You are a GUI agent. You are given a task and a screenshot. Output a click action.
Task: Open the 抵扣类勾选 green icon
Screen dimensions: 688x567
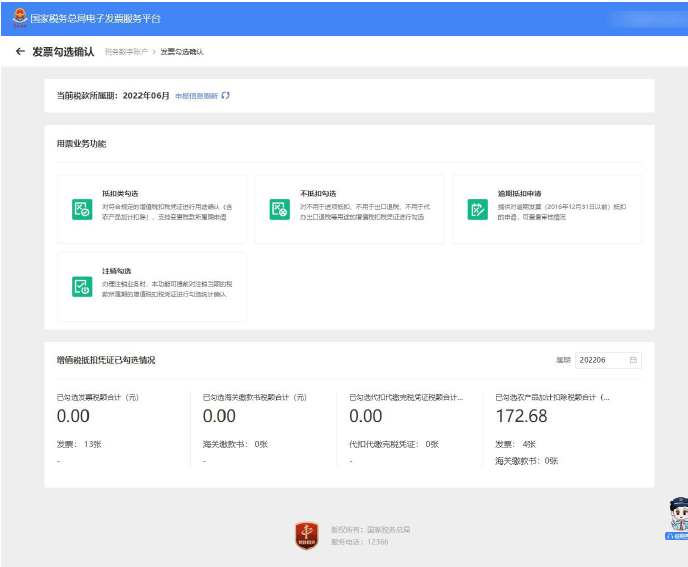82,209
